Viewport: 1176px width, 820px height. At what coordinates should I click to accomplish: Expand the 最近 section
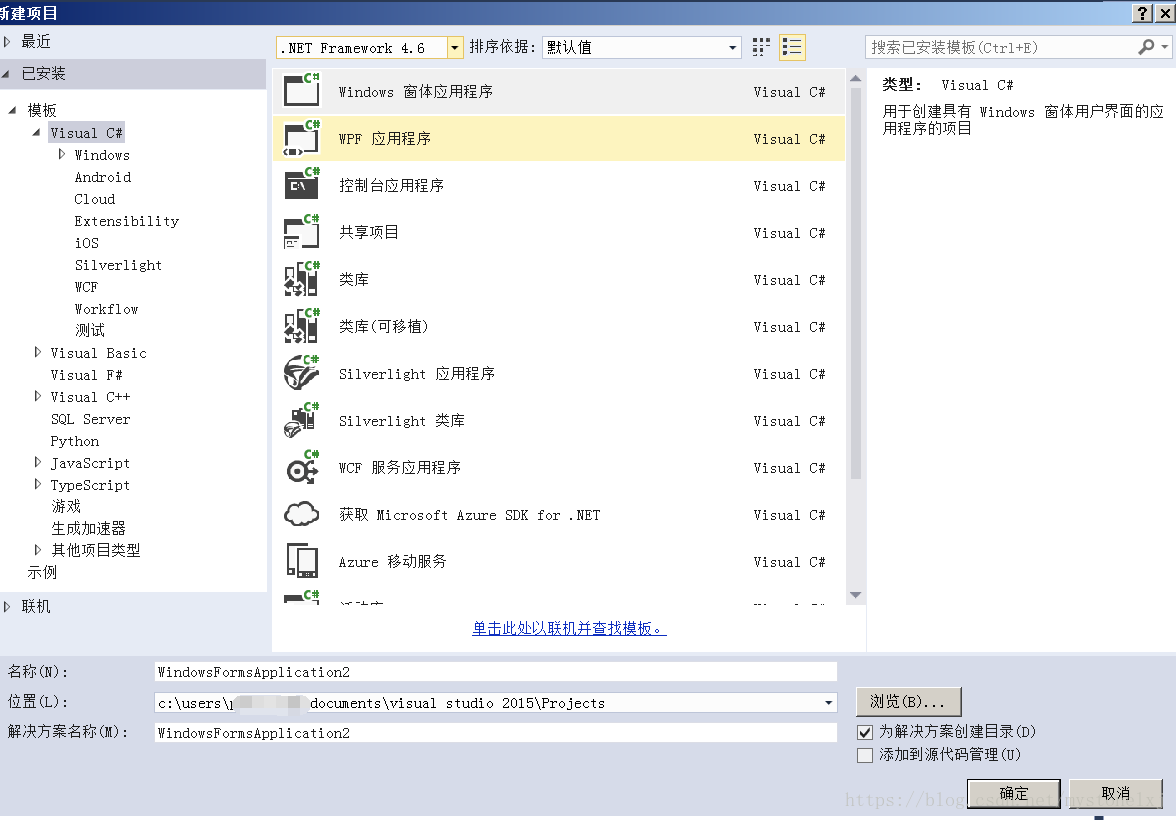pos(8,41)
